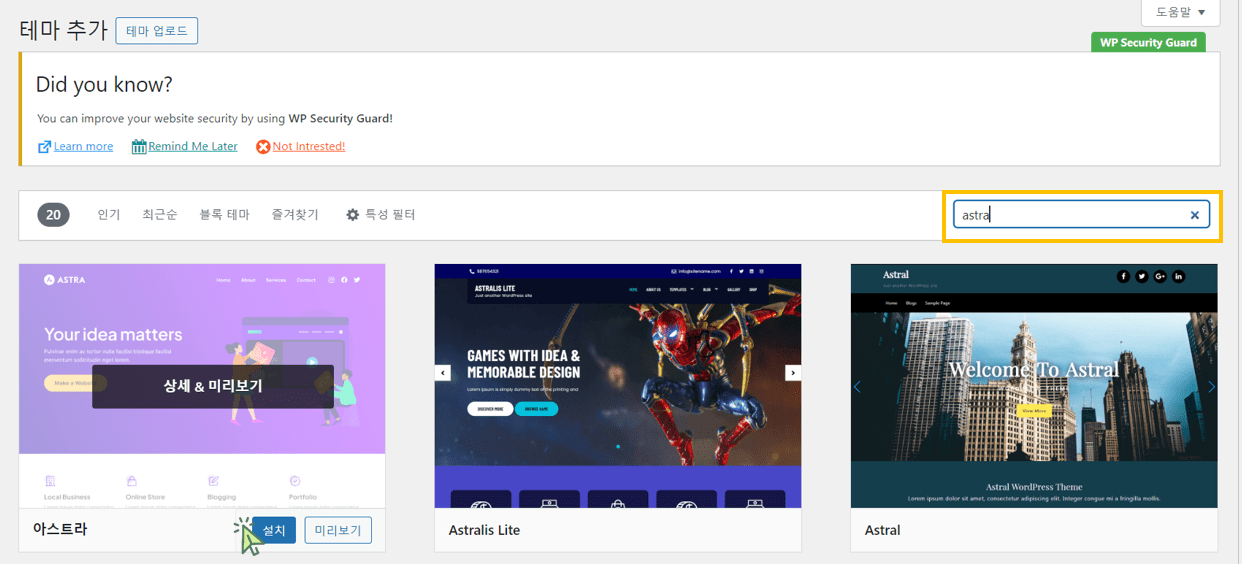
Task: Click the 테마 추가 page heading
Action: click(x=63, y=30)
